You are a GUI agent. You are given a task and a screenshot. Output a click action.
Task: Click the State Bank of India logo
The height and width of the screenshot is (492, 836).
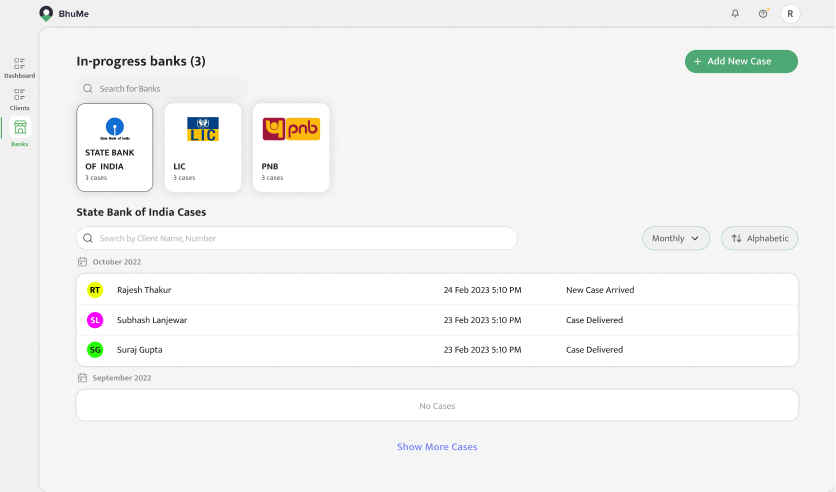[115, 128]
